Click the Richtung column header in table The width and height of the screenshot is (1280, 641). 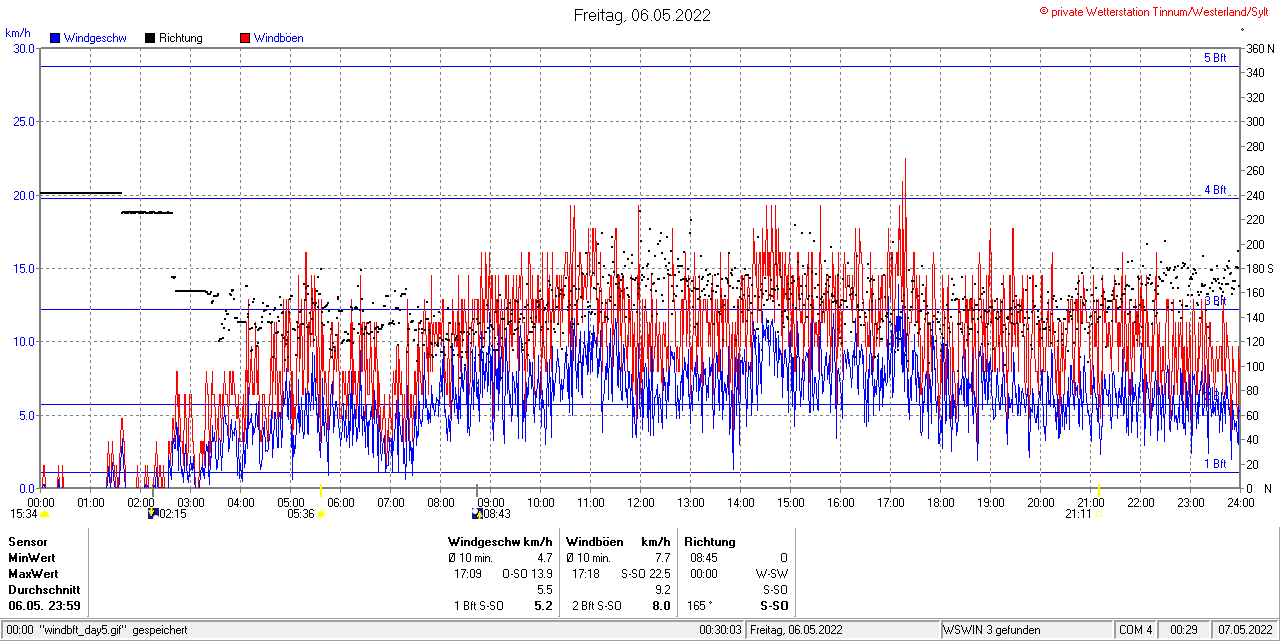coord(710,542)
